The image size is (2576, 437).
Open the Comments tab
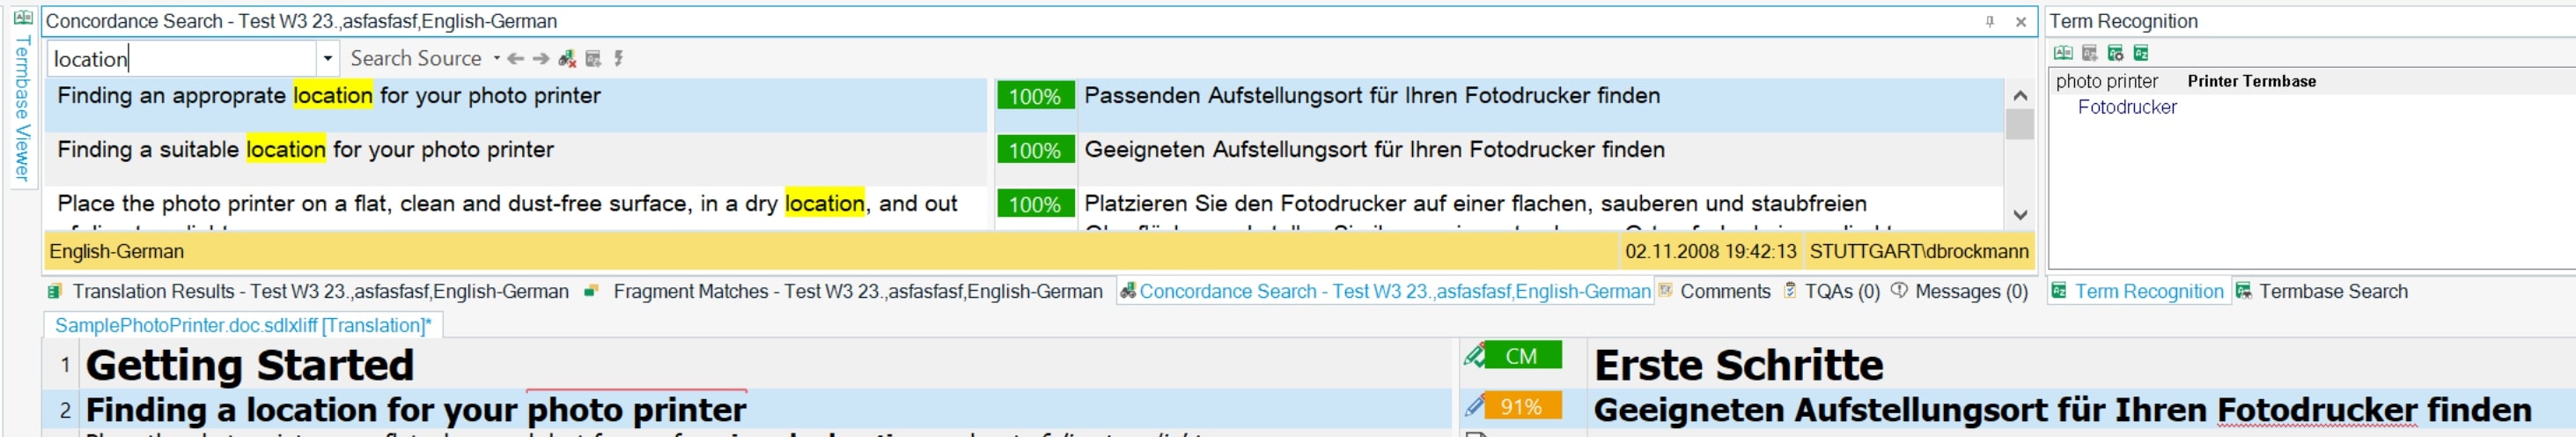1724,292
